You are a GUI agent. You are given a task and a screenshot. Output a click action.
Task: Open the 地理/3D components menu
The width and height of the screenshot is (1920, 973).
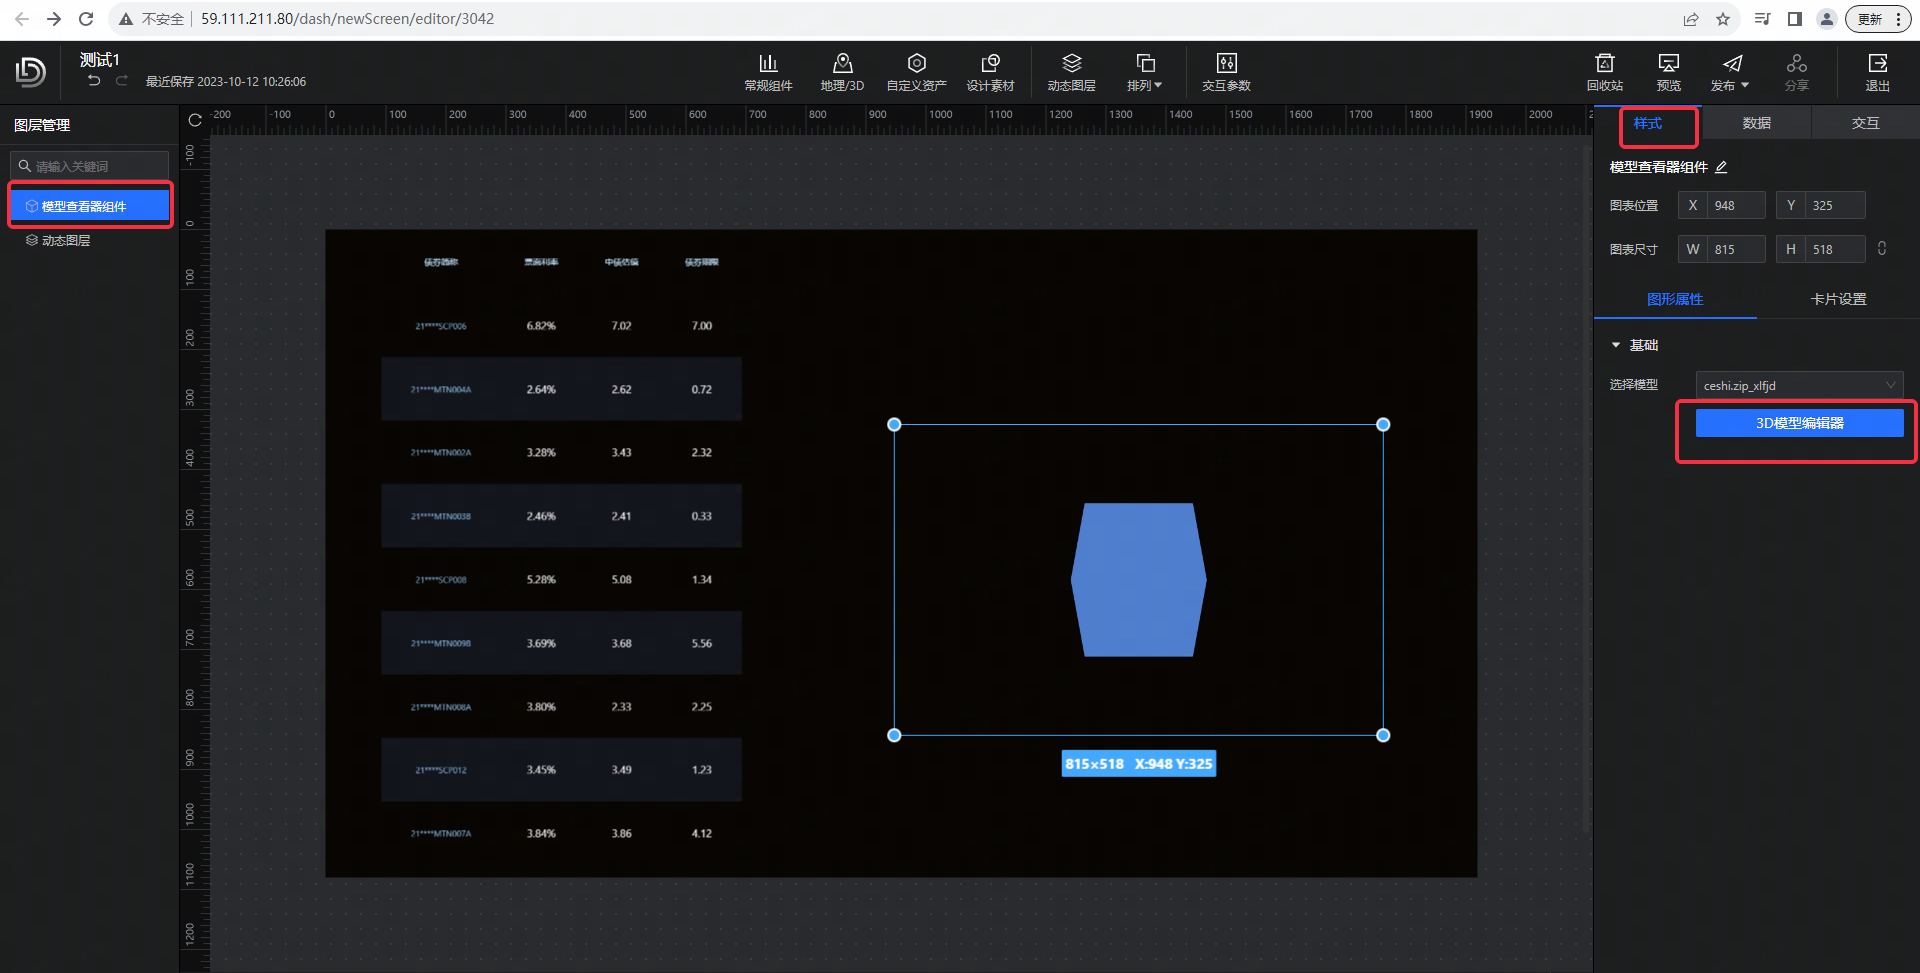click(842, 72)
